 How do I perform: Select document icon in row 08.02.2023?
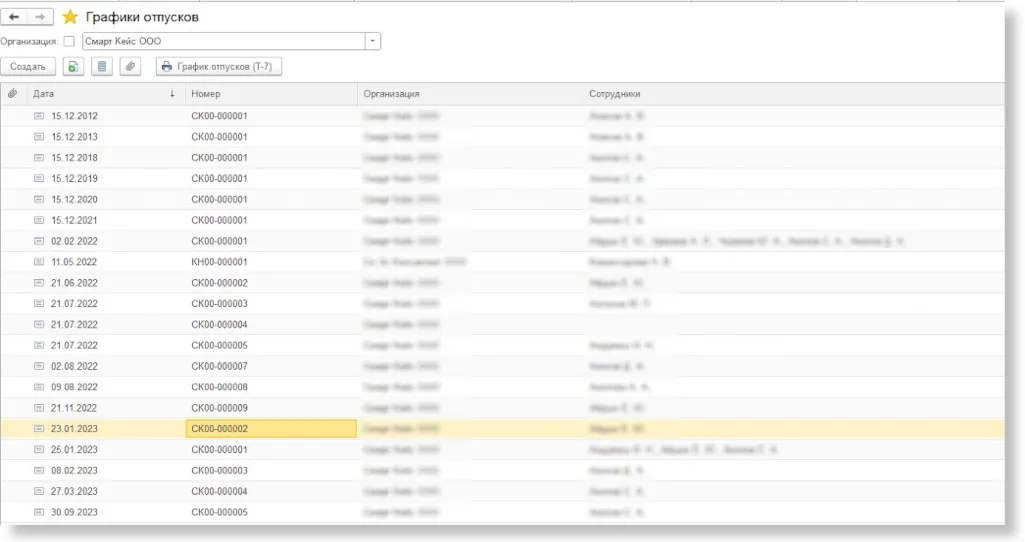(x=39, y=471)
